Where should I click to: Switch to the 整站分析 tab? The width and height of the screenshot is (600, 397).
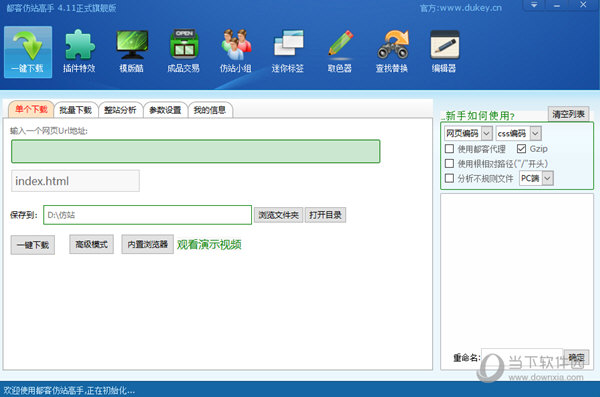point(120,110)
